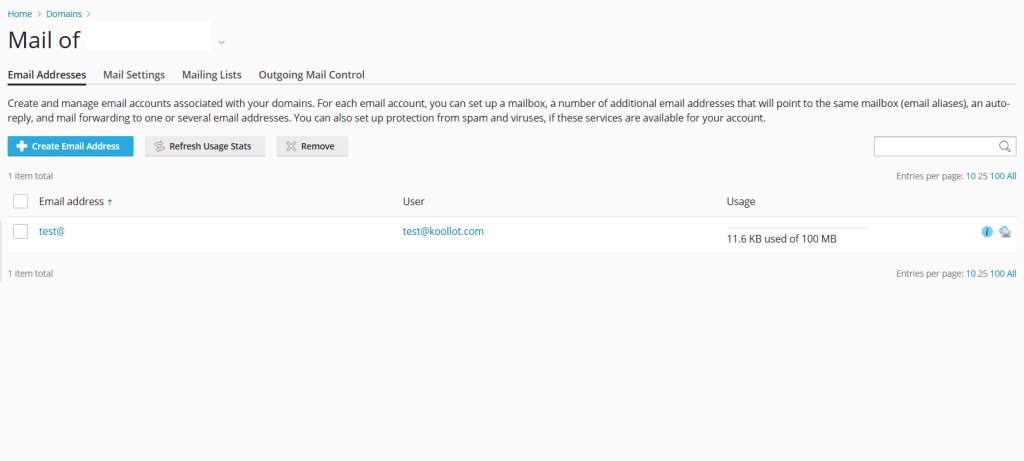Focus the search input field
Image resolution: width=1024 pixels, height=461 pixels.
pyautogui.click(x=935, y=147)
